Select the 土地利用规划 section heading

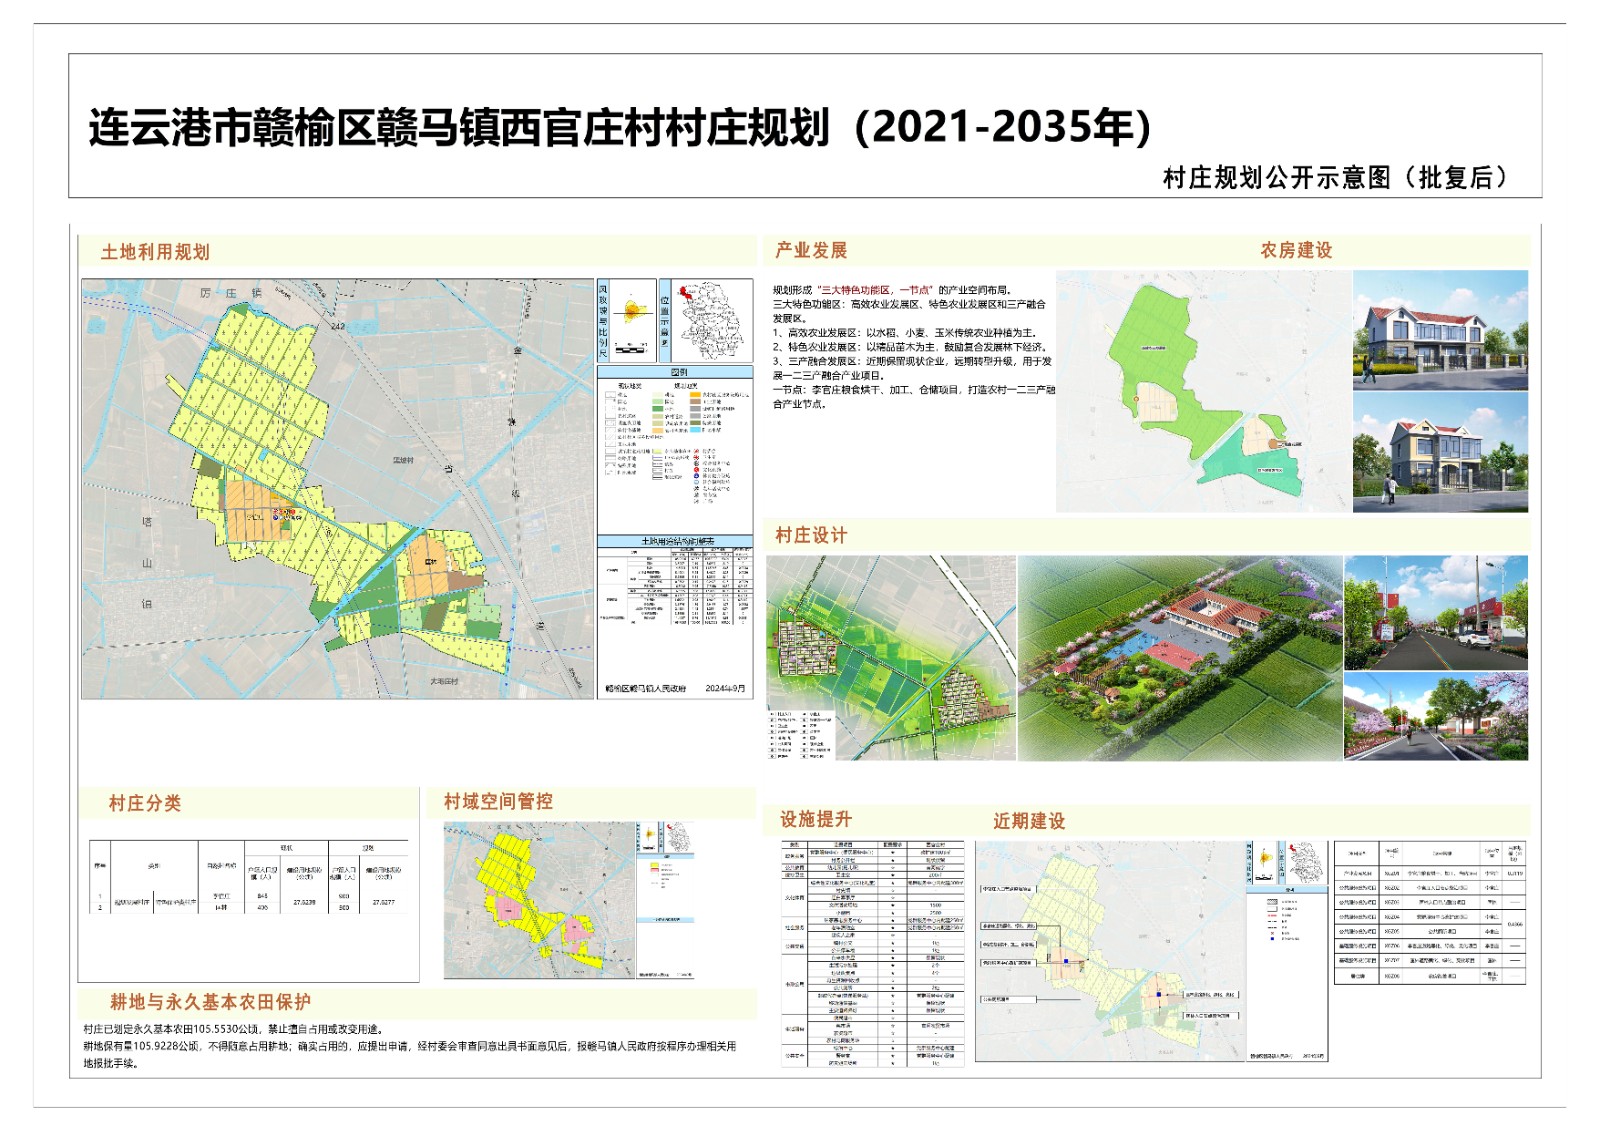[155, 252]
